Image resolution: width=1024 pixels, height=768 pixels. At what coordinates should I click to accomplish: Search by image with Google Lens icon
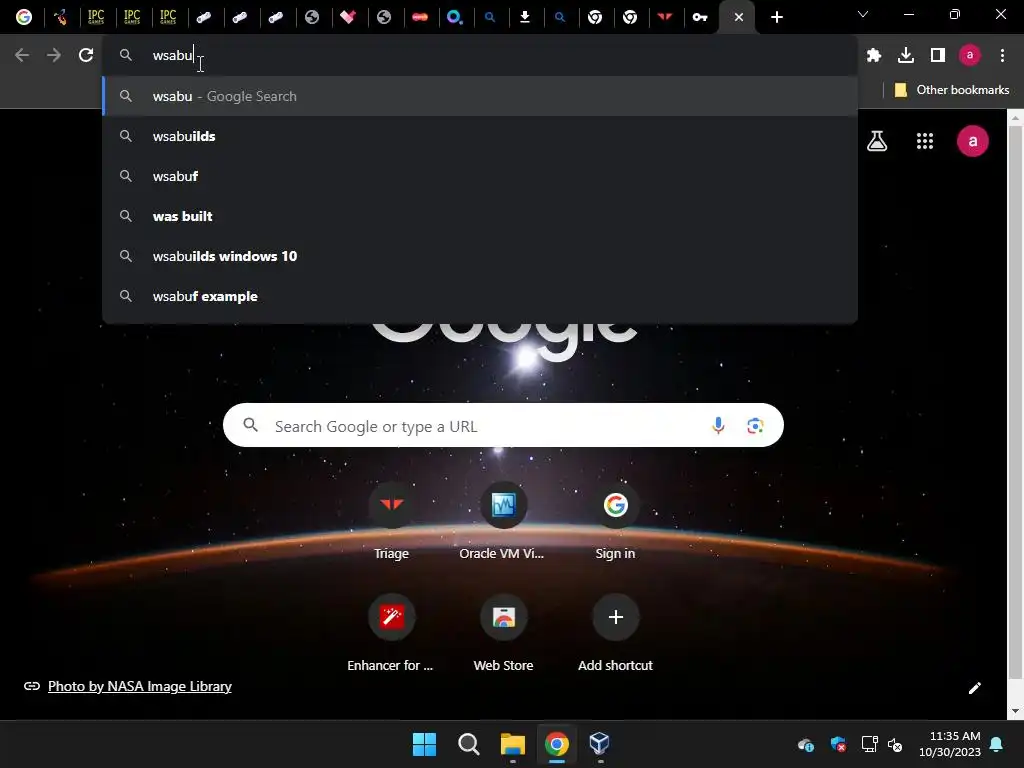[x=755, y=426]
